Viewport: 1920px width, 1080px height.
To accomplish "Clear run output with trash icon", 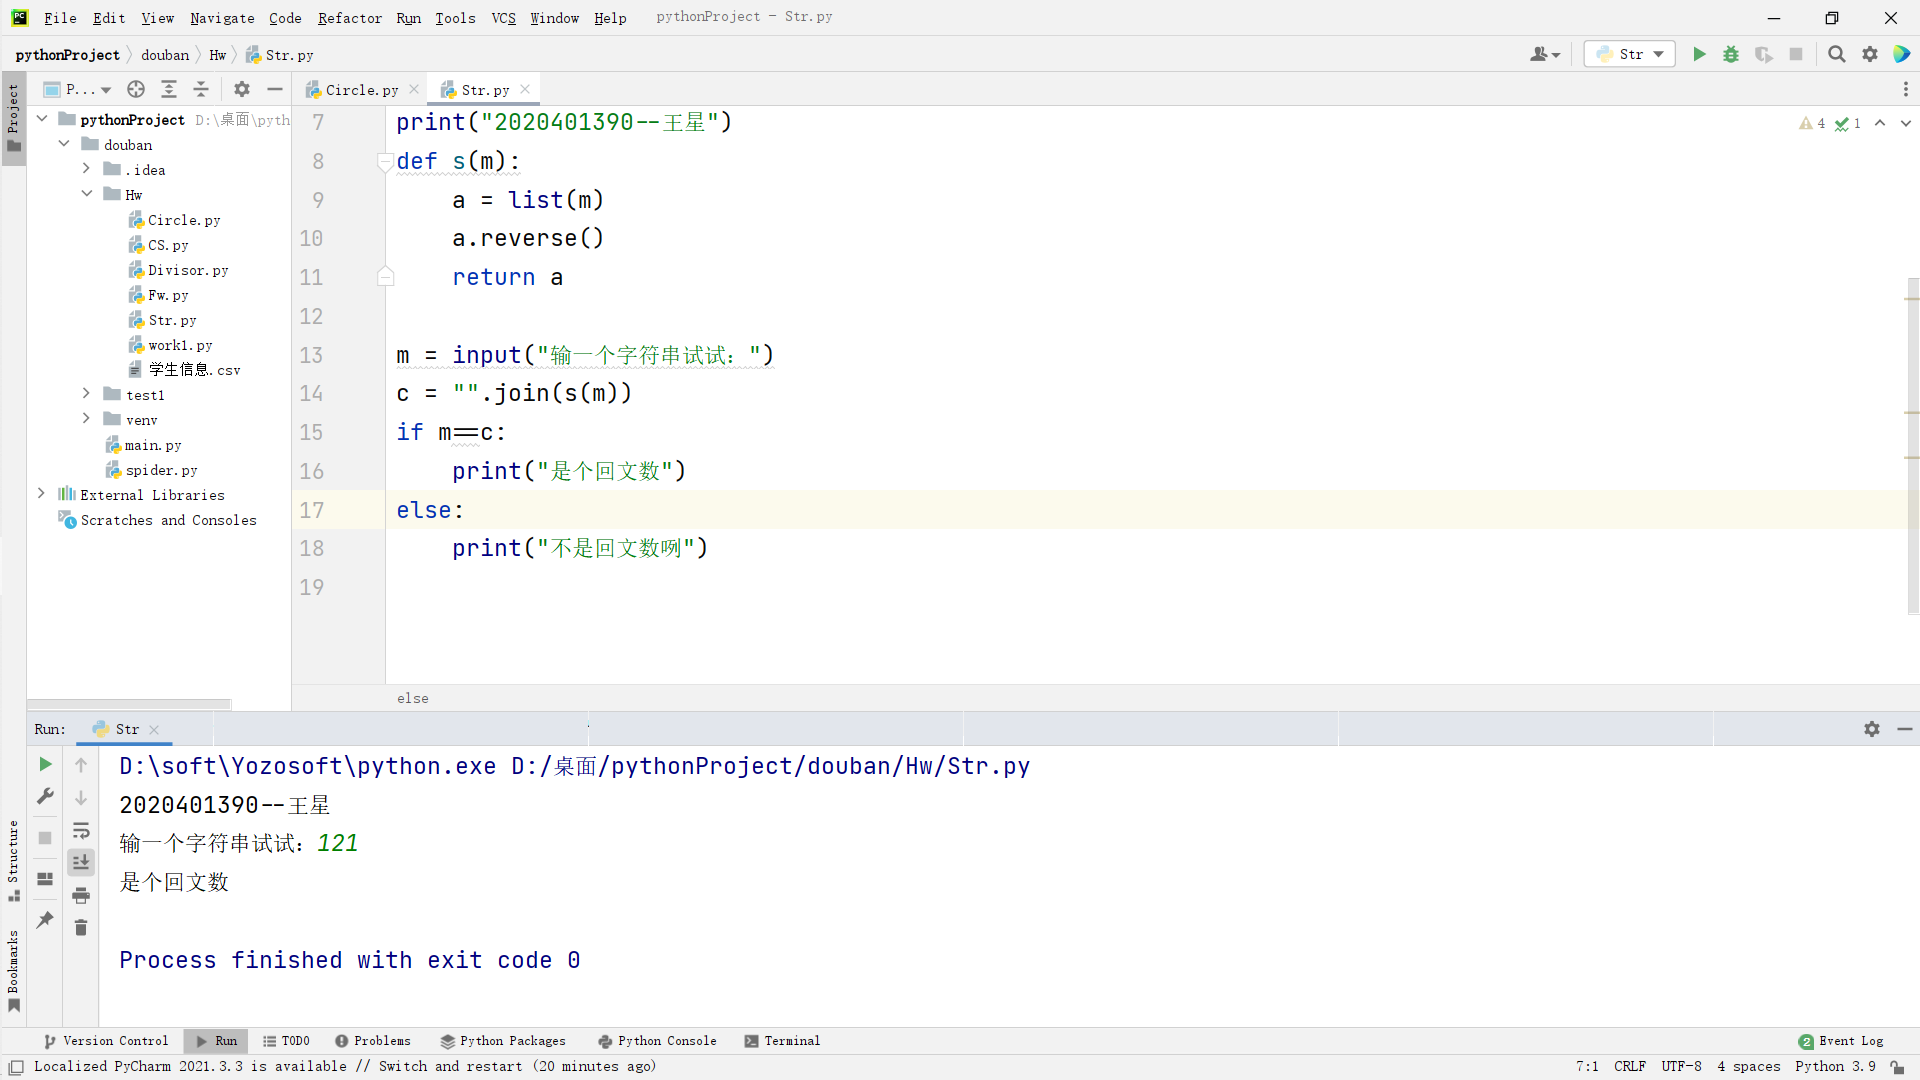I will coord(81,928).
